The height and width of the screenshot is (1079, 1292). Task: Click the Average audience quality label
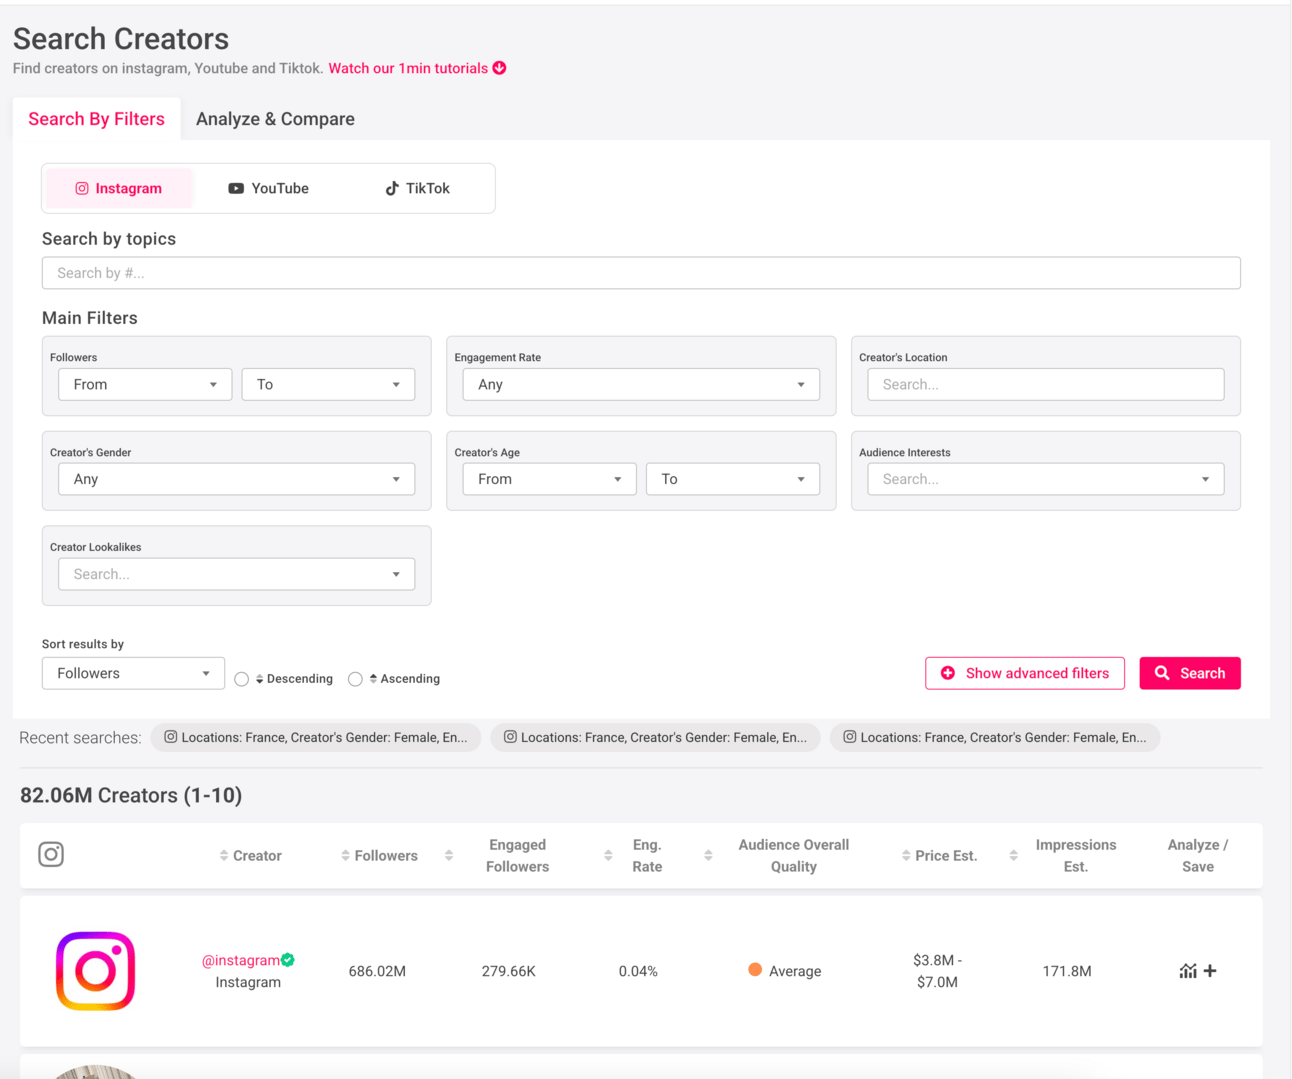tap(795, 971)
